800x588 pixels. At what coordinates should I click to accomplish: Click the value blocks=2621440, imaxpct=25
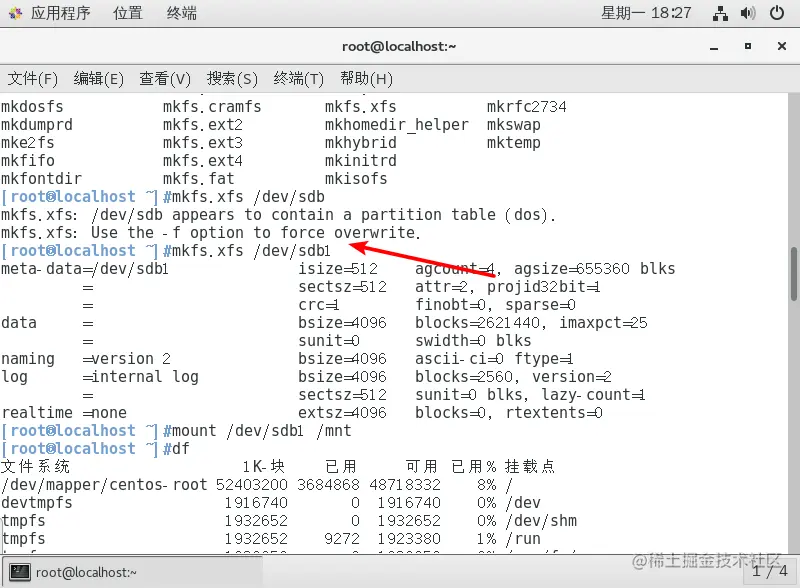pos(531,323)
